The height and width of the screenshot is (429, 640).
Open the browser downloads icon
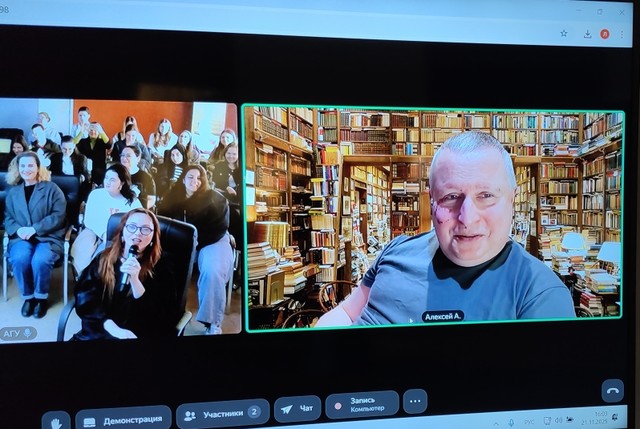pos(587,33)
